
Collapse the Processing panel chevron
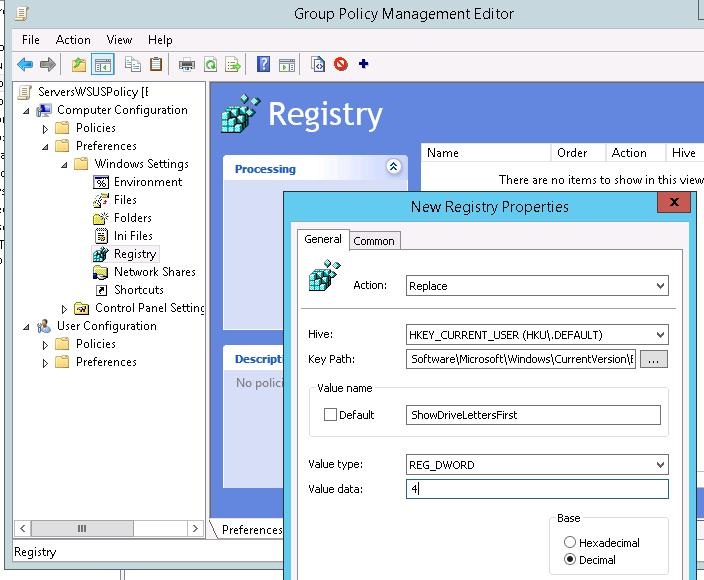point(393,167)
